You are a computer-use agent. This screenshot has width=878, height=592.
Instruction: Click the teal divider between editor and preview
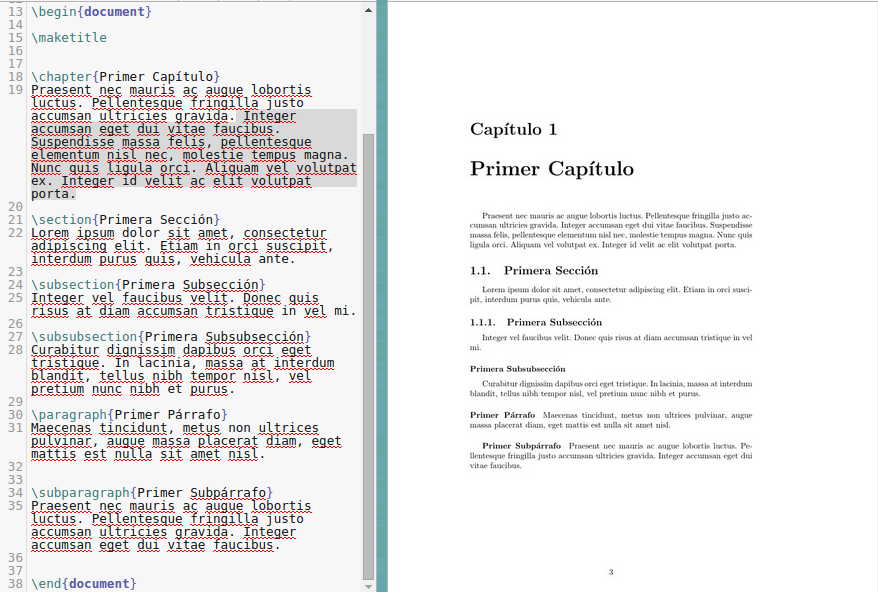coord(382,296)
